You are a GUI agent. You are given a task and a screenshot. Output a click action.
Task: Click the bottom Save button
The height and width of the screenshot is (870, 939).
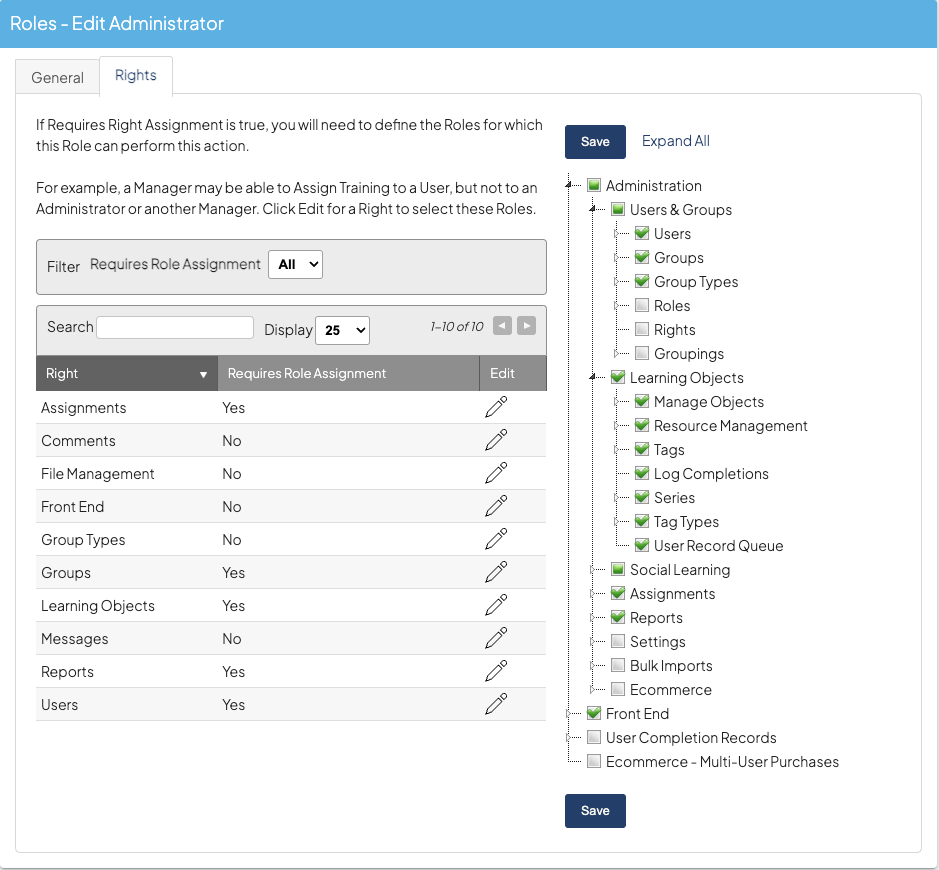pyautogui.click(x=595, y=811)
